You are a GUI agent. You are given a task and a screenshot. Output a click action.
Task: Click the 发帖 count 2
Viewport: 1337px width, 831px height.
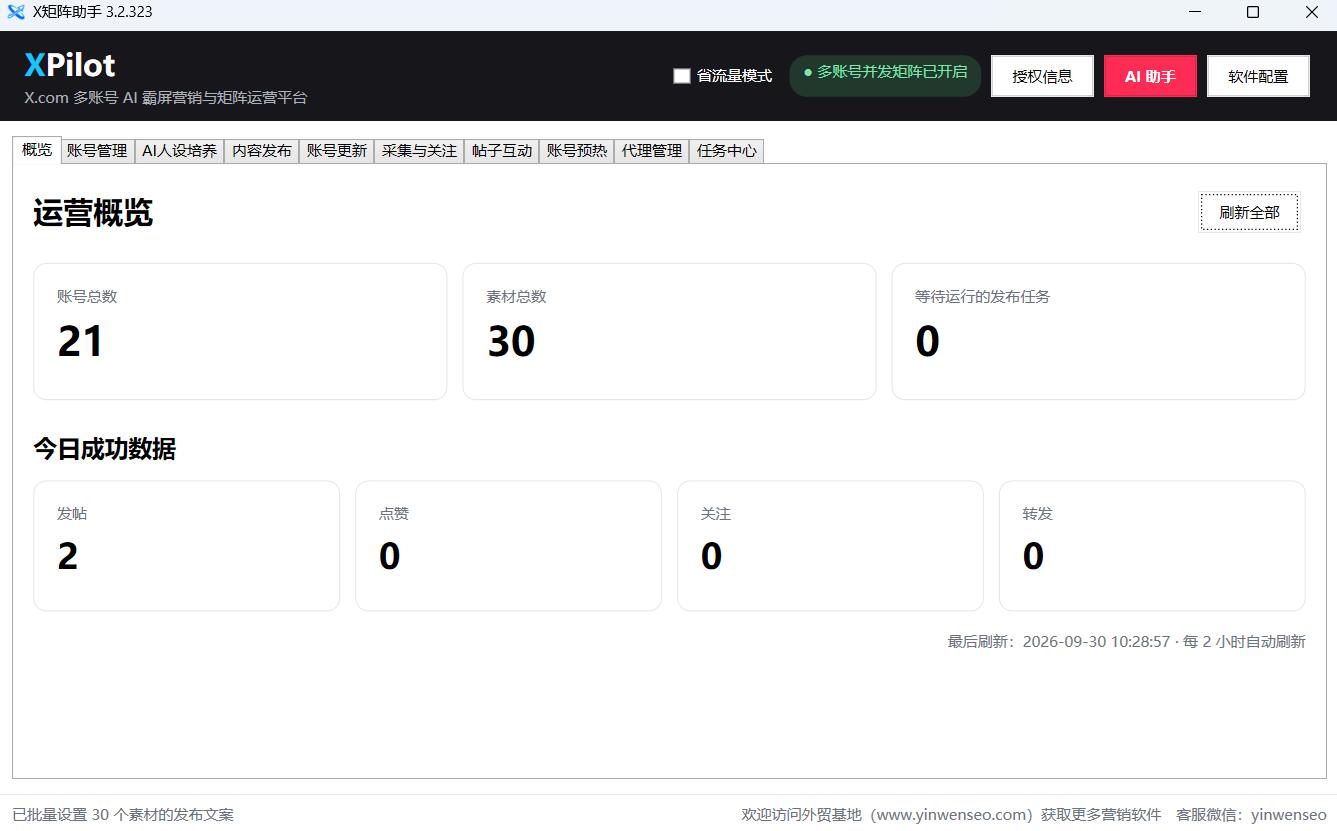pyautogui.click(x=68, y=556)
